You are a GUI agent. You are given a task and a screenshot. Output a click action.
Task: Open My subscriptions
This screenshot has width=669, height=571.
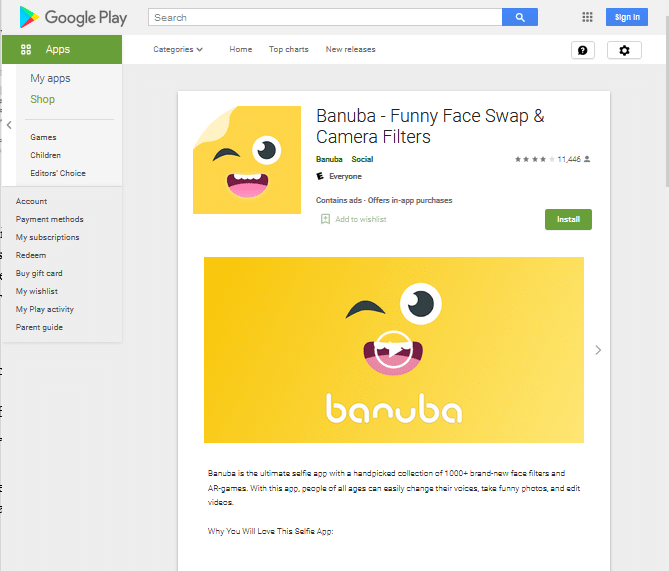[x=47, y=237]
